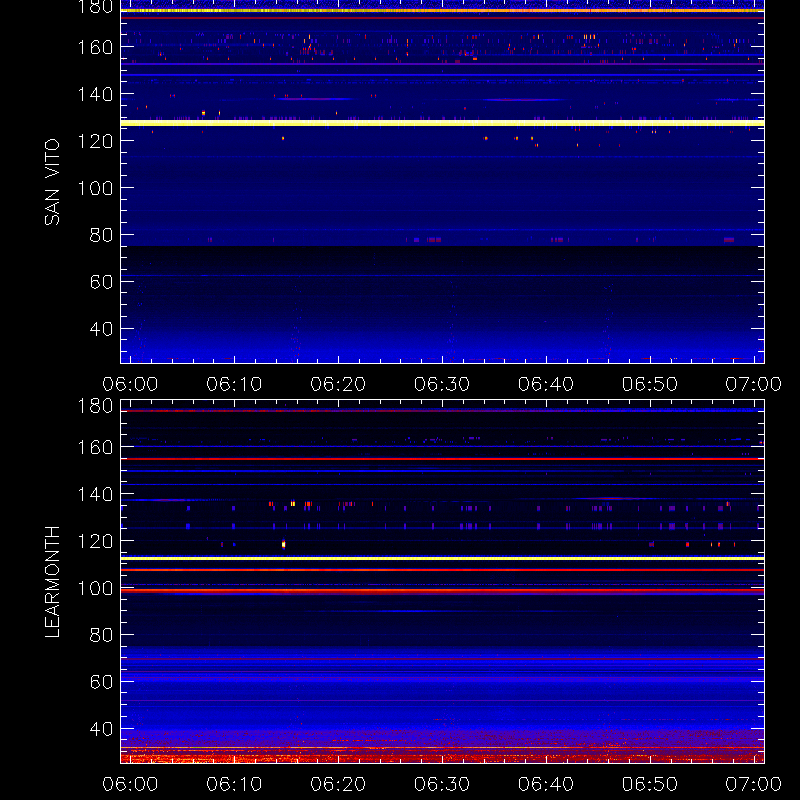Choose the 80 frequency label on Learmonth axis

(x=101, y=635)
